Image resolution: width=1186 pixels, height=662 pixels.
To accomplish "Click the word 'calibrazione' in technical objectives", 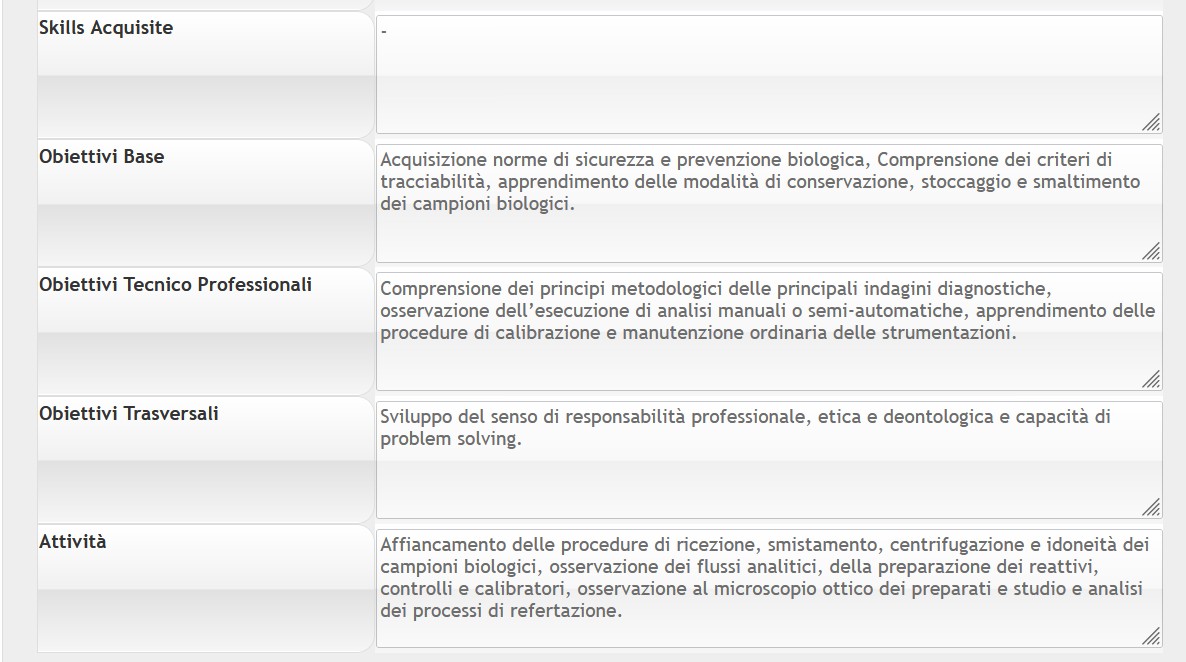I will pos(548,333).
